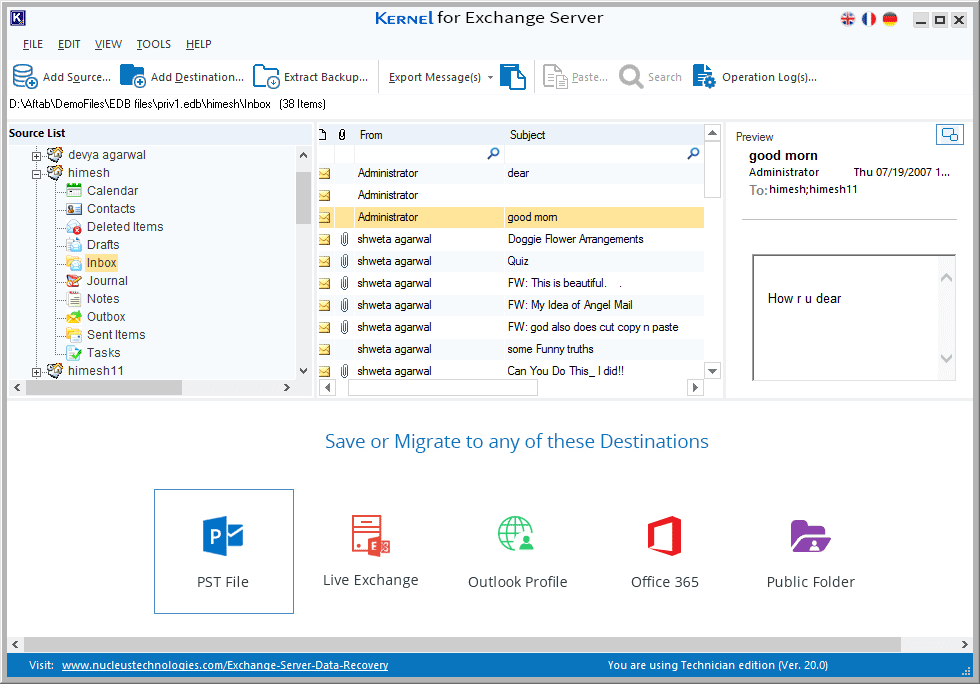Open the TOOLS menu
Viewport: 980px width, 684px height.
click(154, 44)
